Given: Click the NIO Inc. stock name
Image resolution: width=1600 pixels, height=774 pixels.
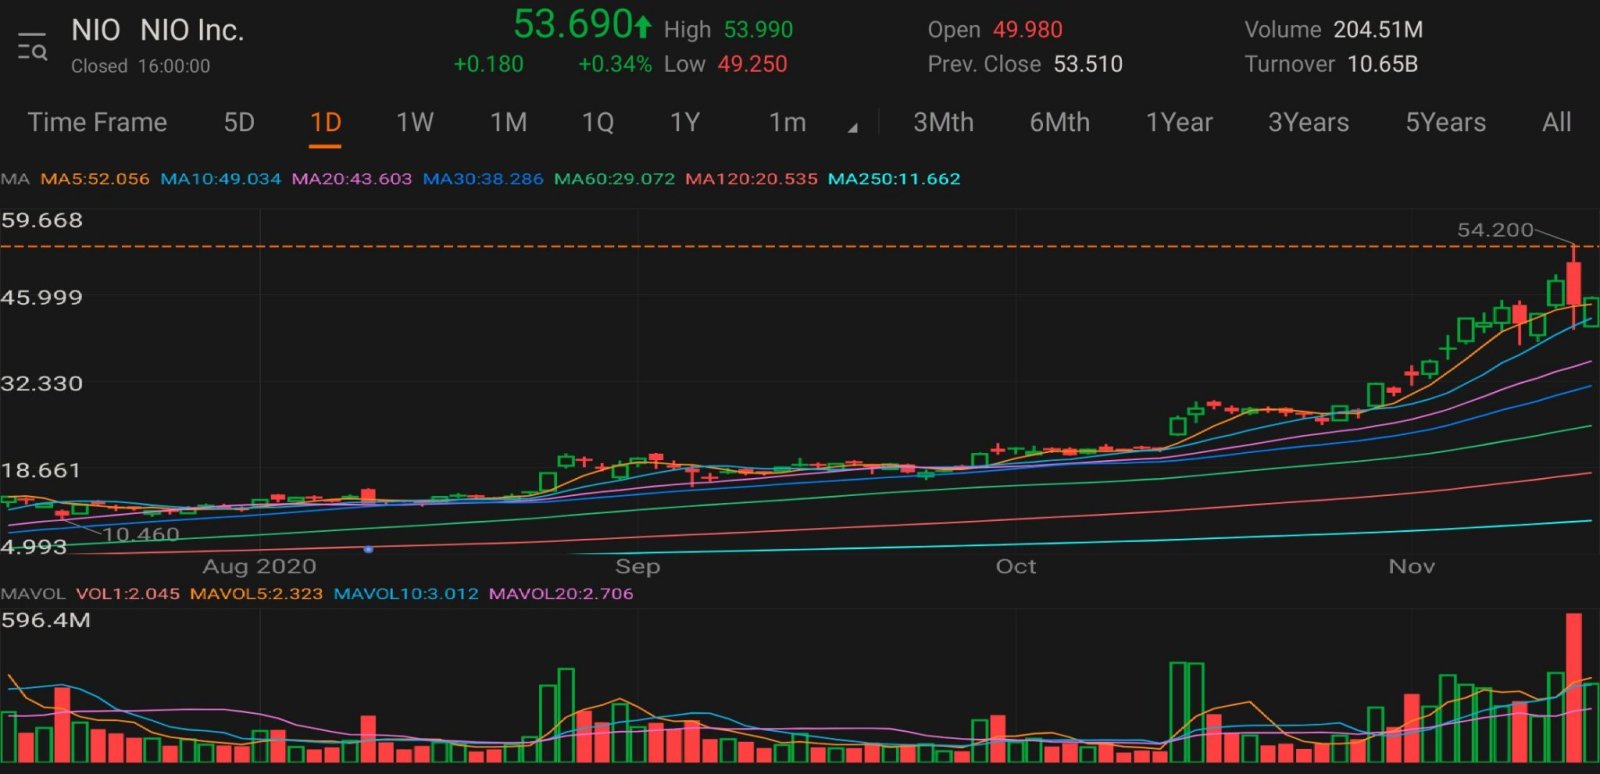Looking at the screenshot, I should click(x=192, y=30).
